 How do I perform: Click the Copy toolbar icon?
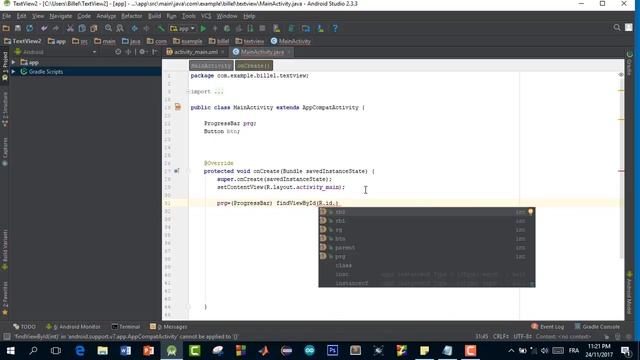tap(82, 28)
